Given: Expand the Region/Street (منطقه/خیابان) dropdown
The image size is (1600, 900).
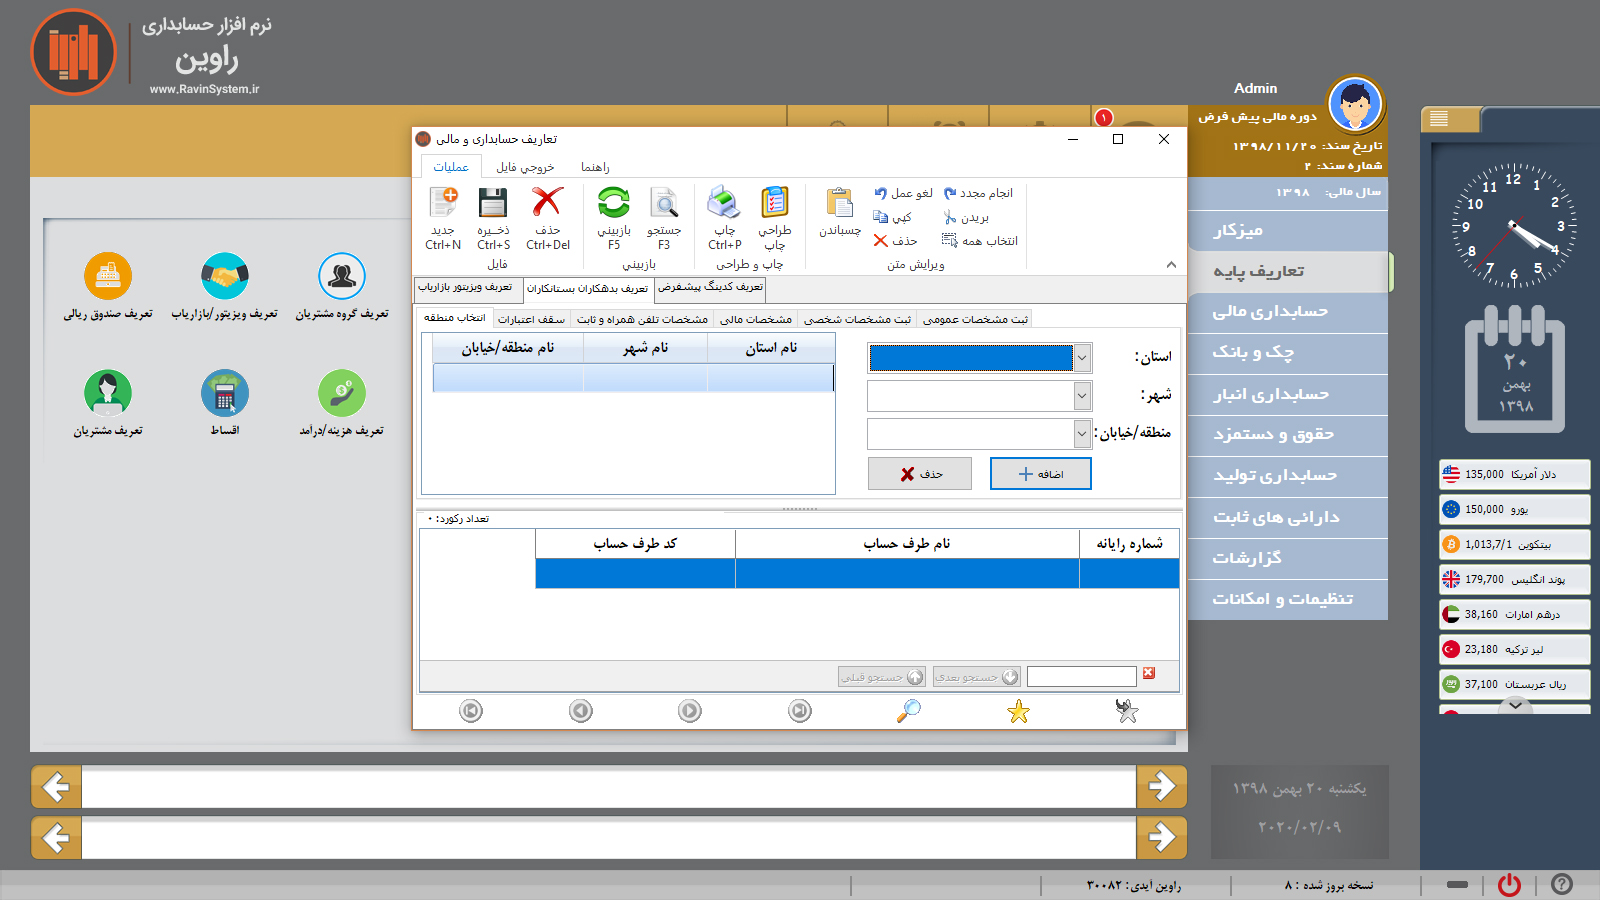Looking at the screenshot, I should (x=1081, y=434).
